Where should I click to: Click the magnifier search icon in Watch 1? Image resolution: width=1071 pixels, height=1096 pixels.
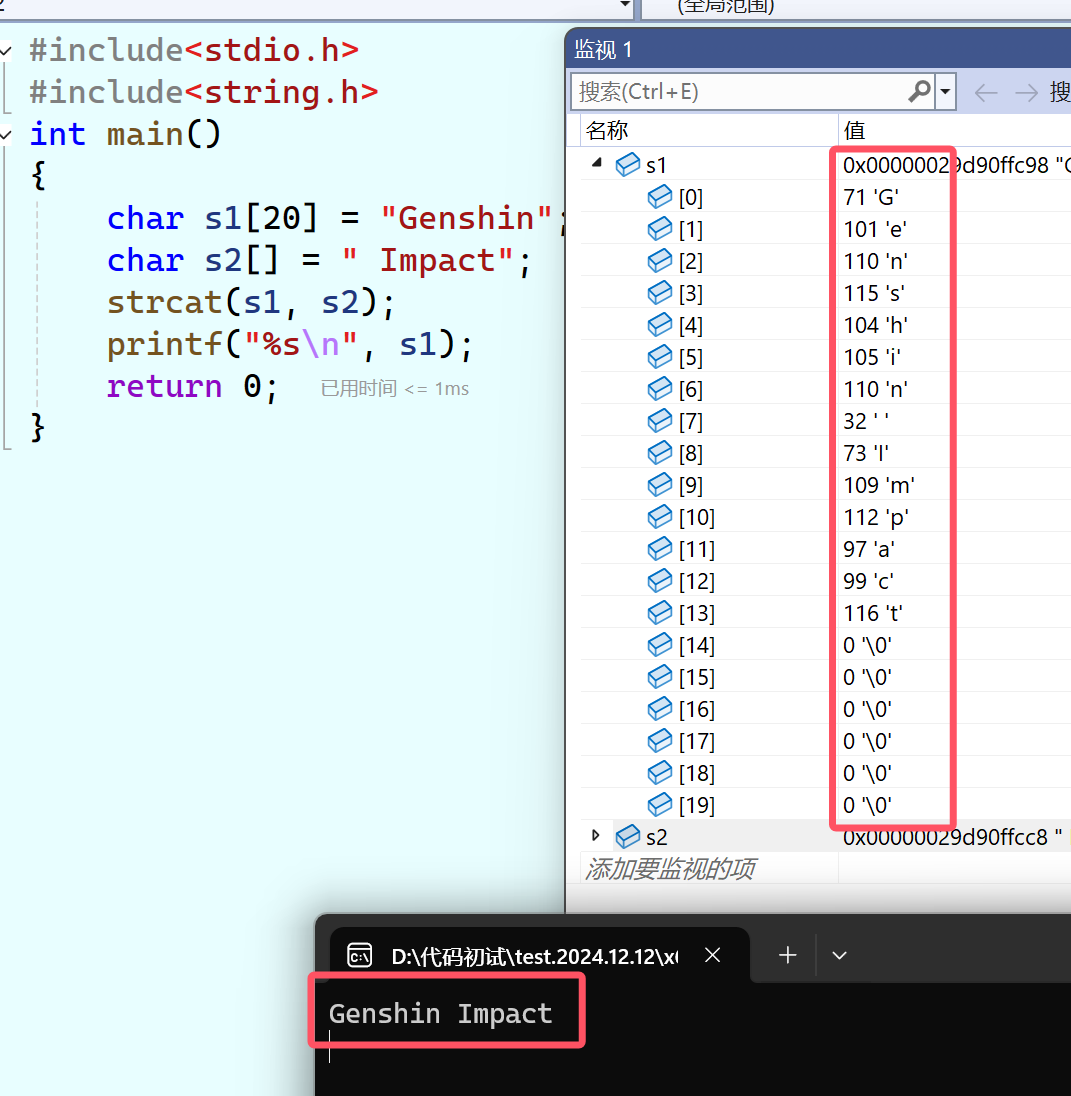click(x=920, y=92)
